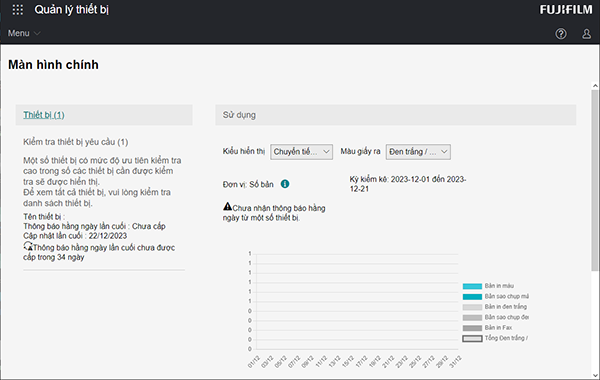The height and width of the screenshot is (380, 600).
Task: Click the Tên thiết bị label
Action: click(x=44, y=217)
